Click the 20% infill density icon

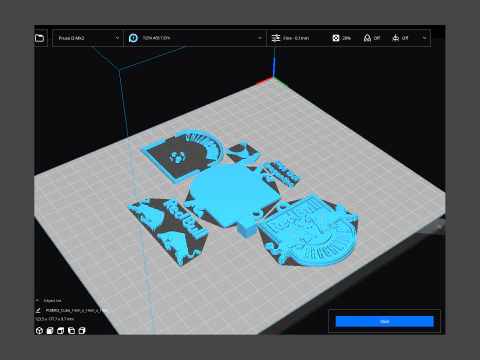click(336, 38)
